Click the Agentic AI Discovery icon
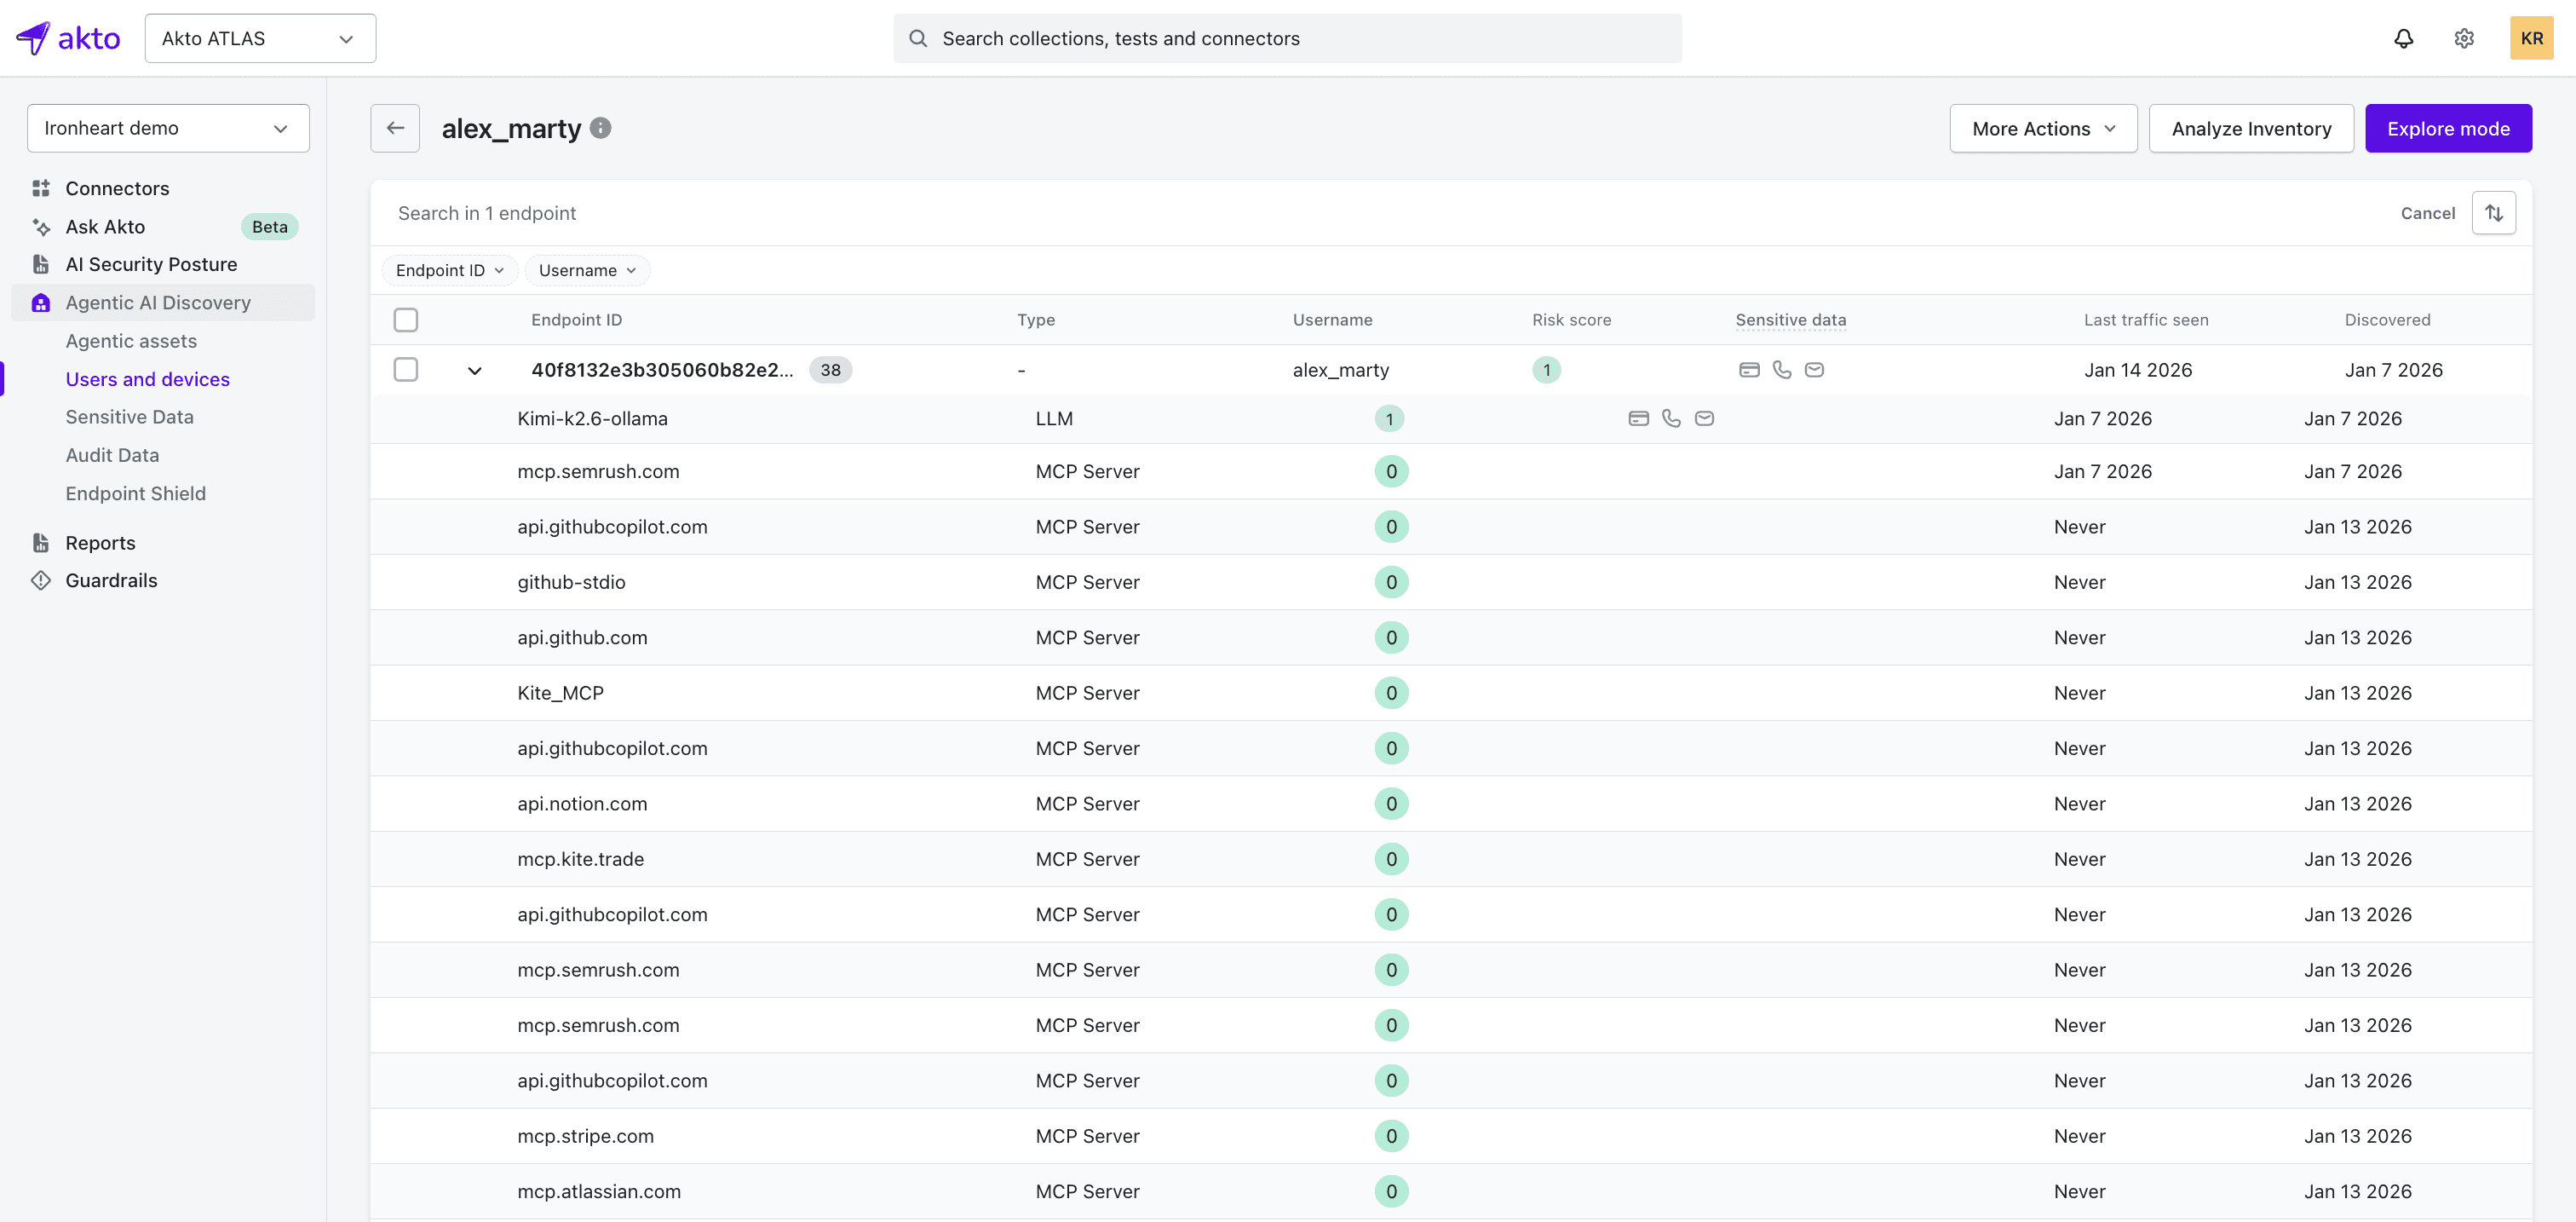 click(41, 303)
